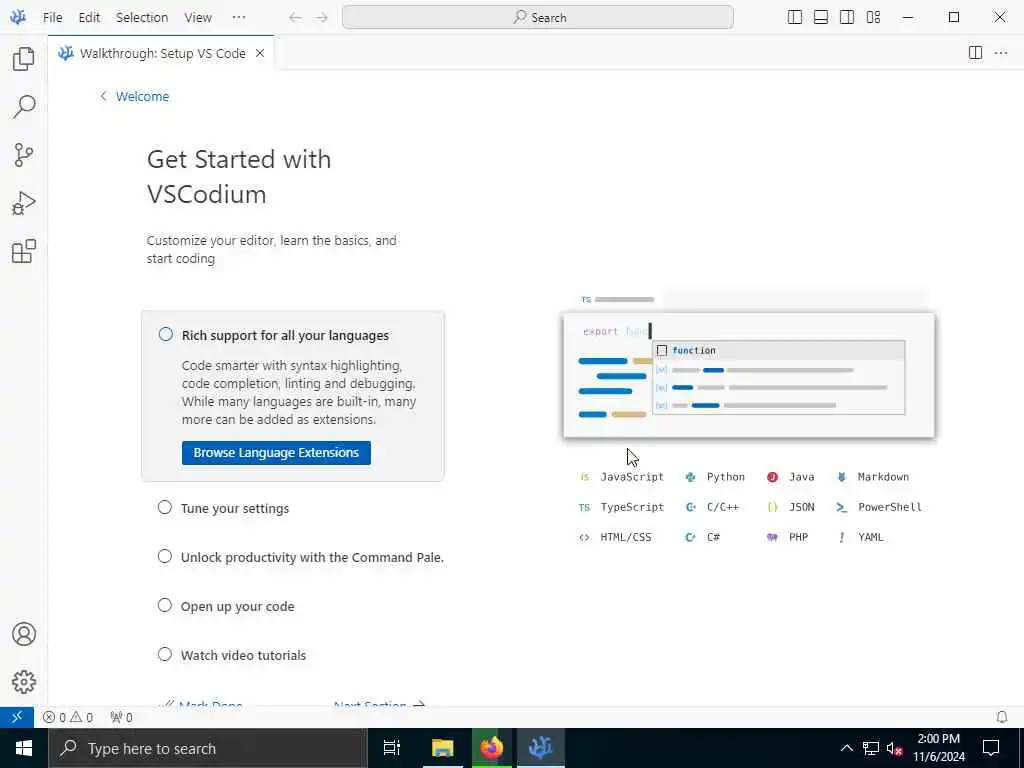The width and height of the screenshot is (1024, 768).
Task: Split the editor right
Action: 975,53
